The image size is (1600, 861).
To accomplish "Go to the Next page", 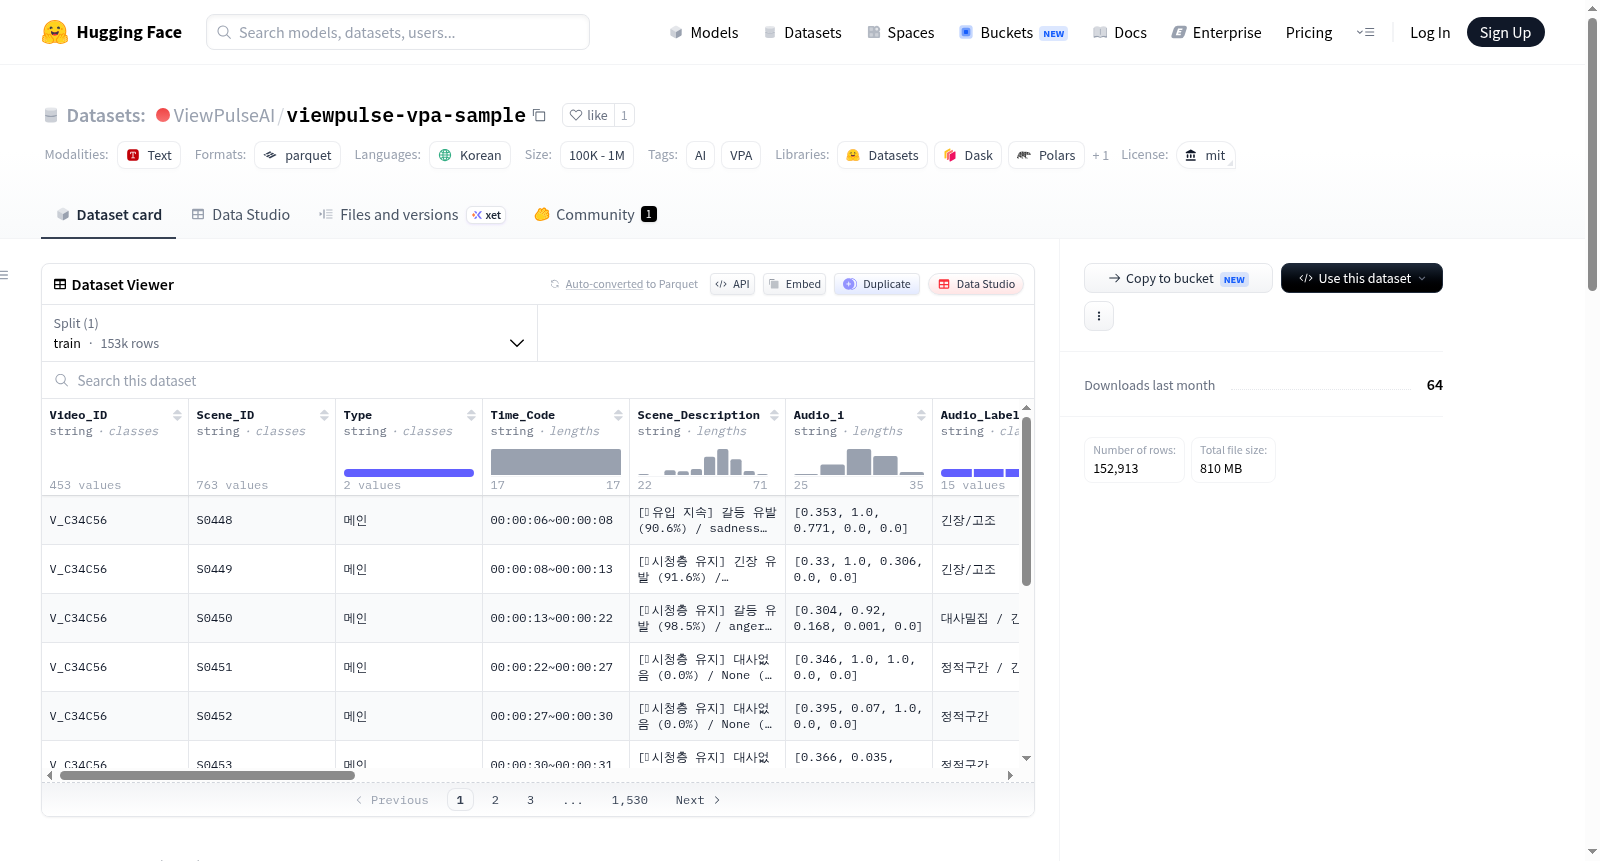I will 697,800.
